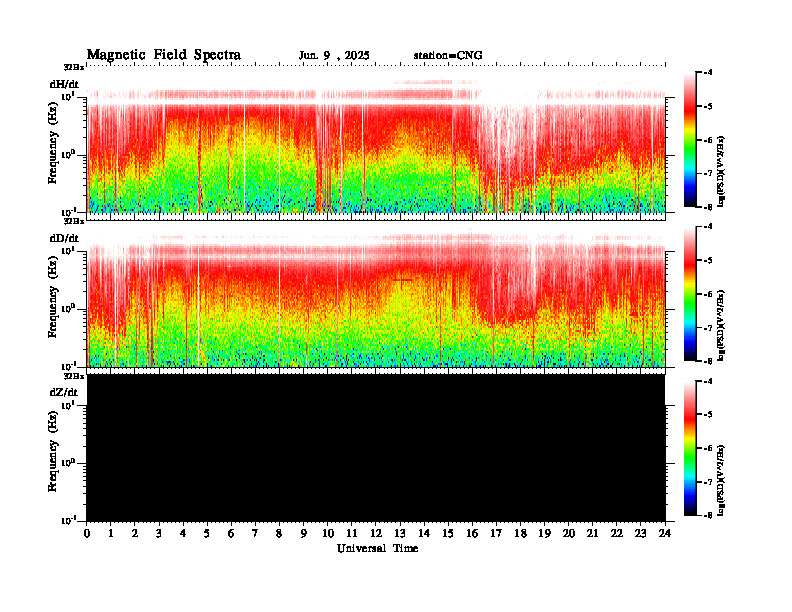Image resolution: width=792 pixels, height=612 pixels.
Task: Click the color scale bar beside the dZ/dt panel
Action: pos(690,448)
